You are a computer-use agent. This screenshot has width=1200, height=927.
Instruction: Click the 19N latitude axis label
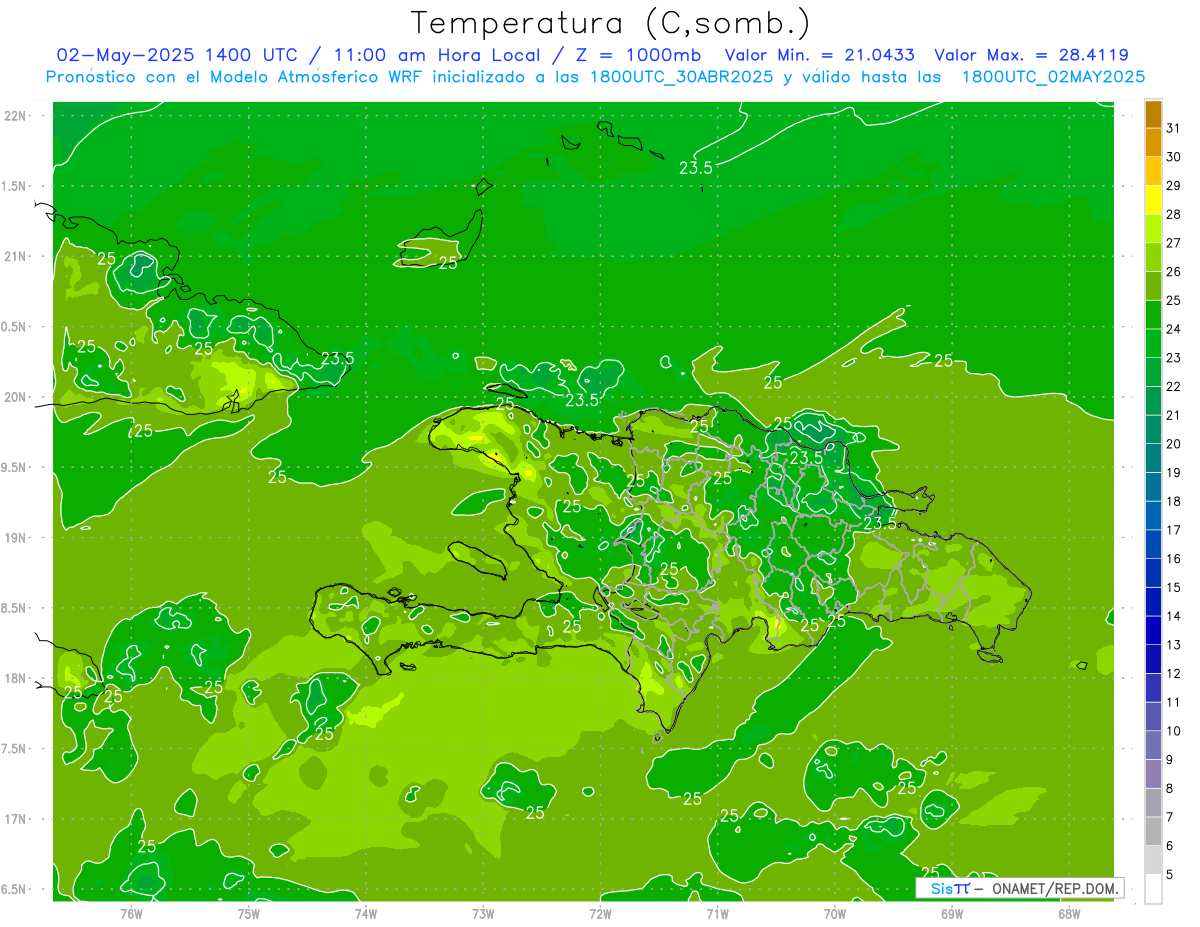click(16, 538)
